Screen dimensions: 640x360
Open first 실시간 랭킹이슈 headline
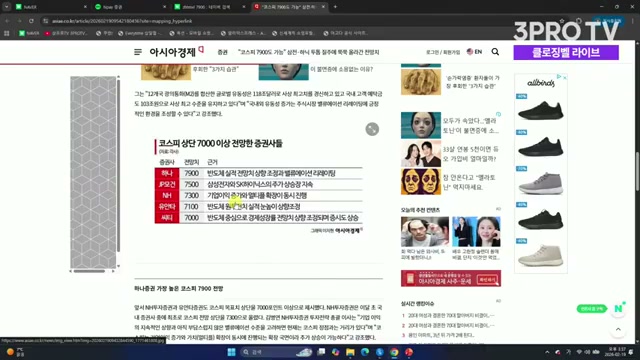click(x=451, y=316)
